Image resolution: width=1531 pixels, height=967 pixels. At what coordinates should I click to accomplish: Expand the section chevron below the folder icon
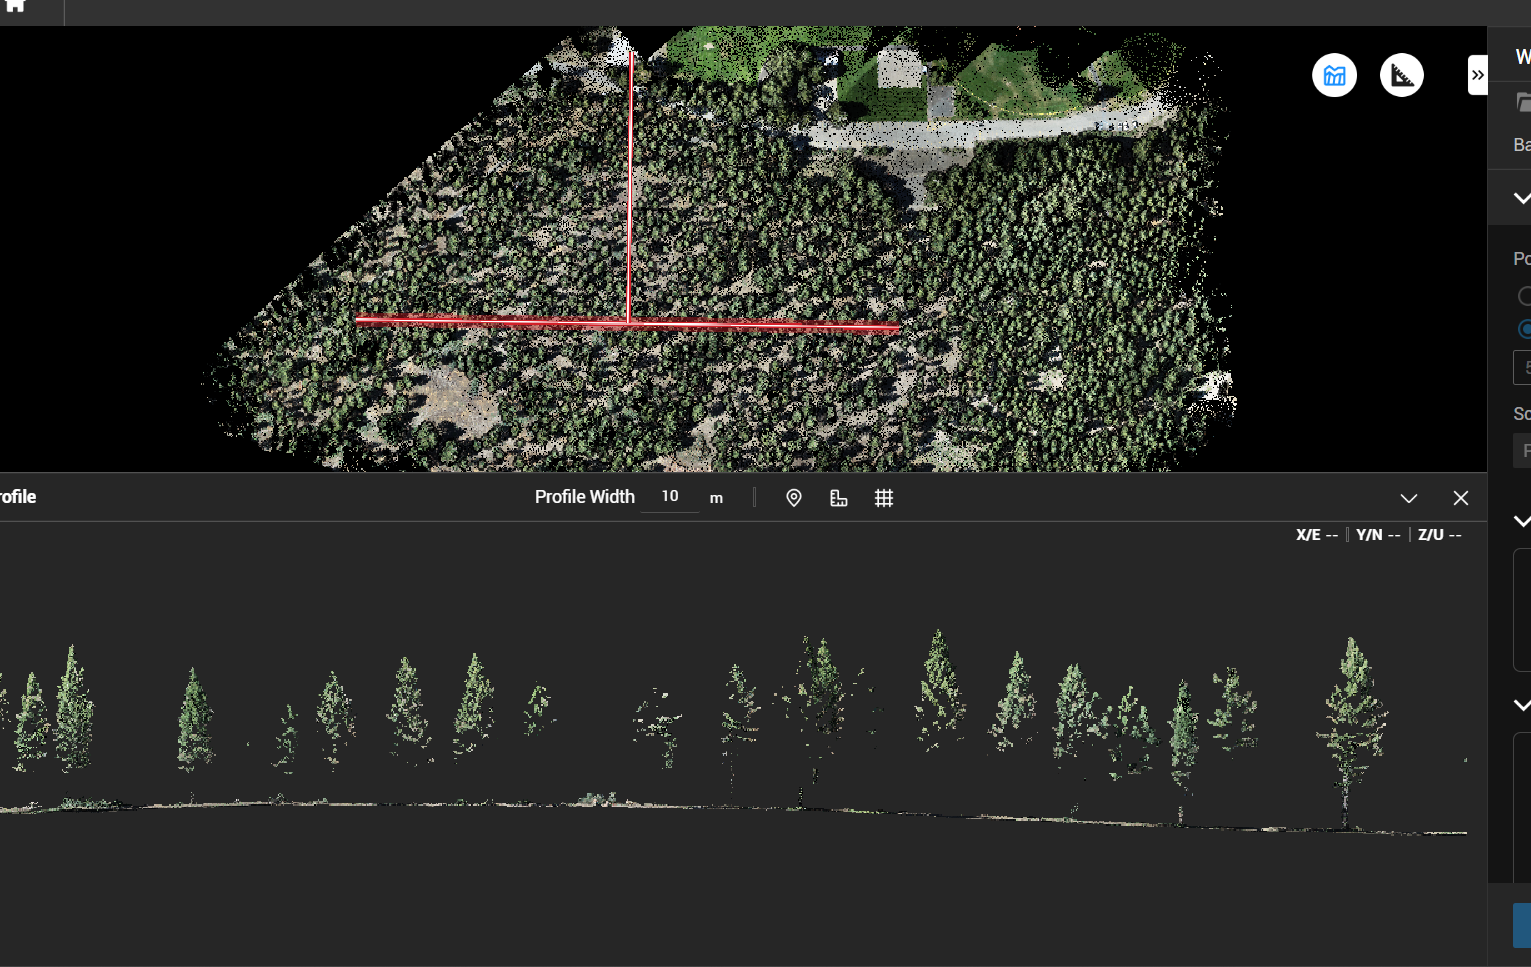pos(1522,198)
